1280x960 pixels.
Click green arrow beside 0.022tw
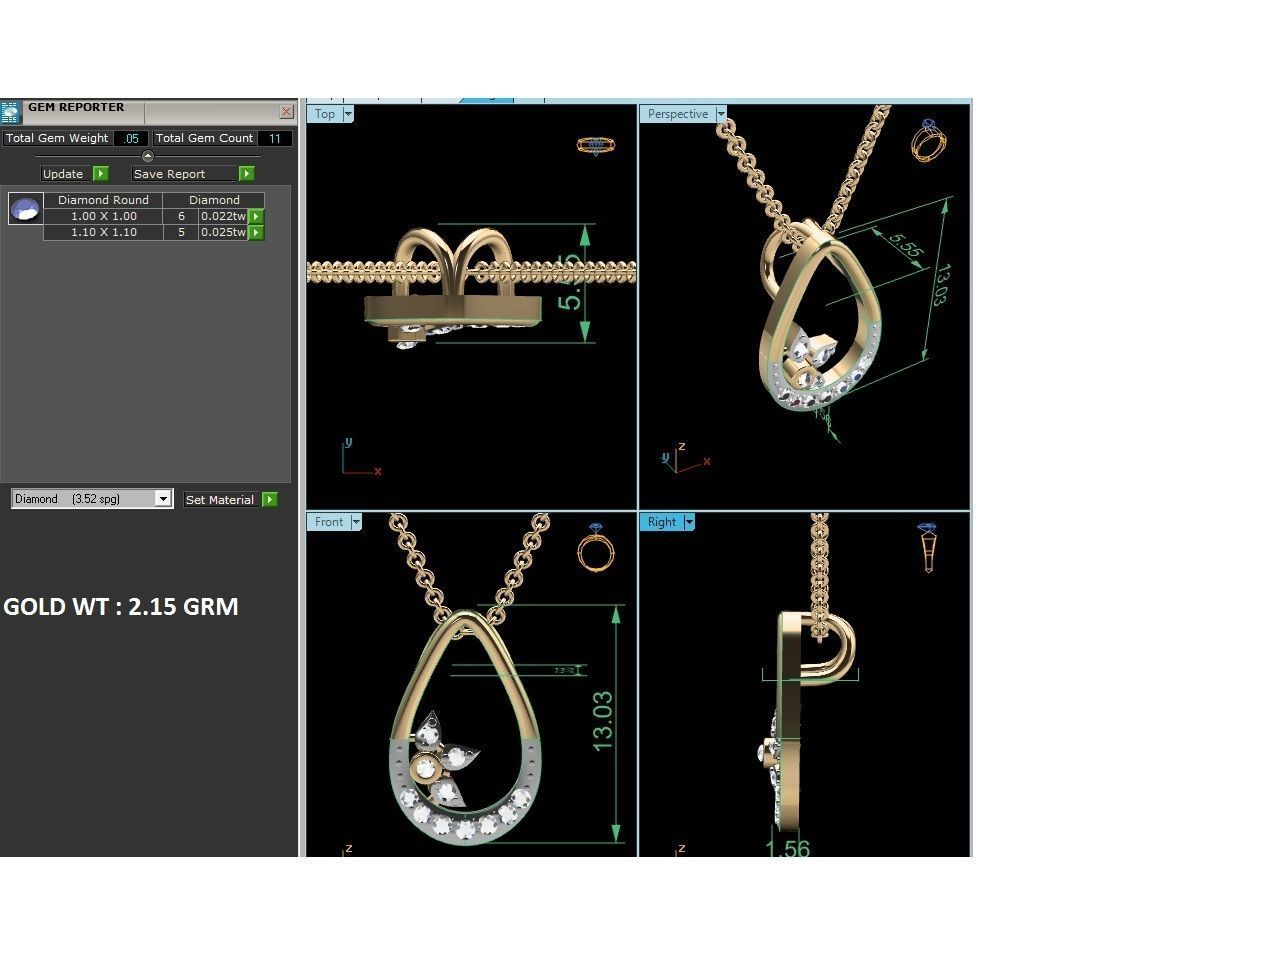click(x=256, y=216)
